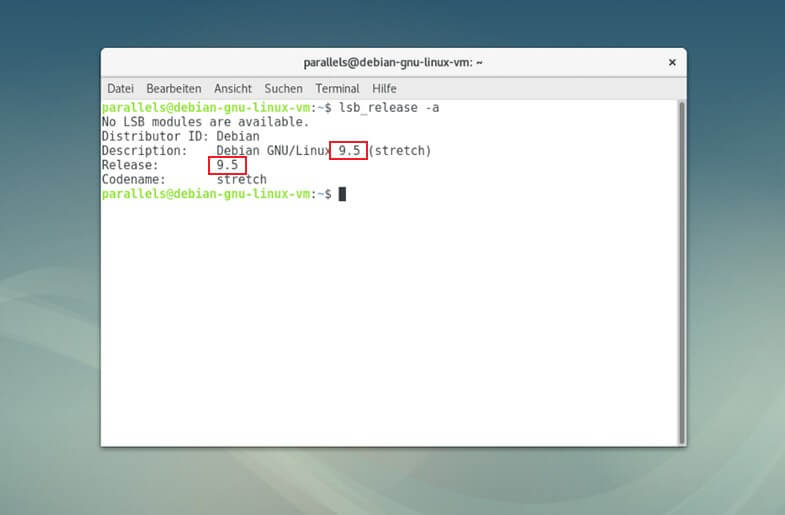The width and height of the screenshot is (785, 515).
Task: Click the typed command lsb_release -a
Action: [389, 108]
